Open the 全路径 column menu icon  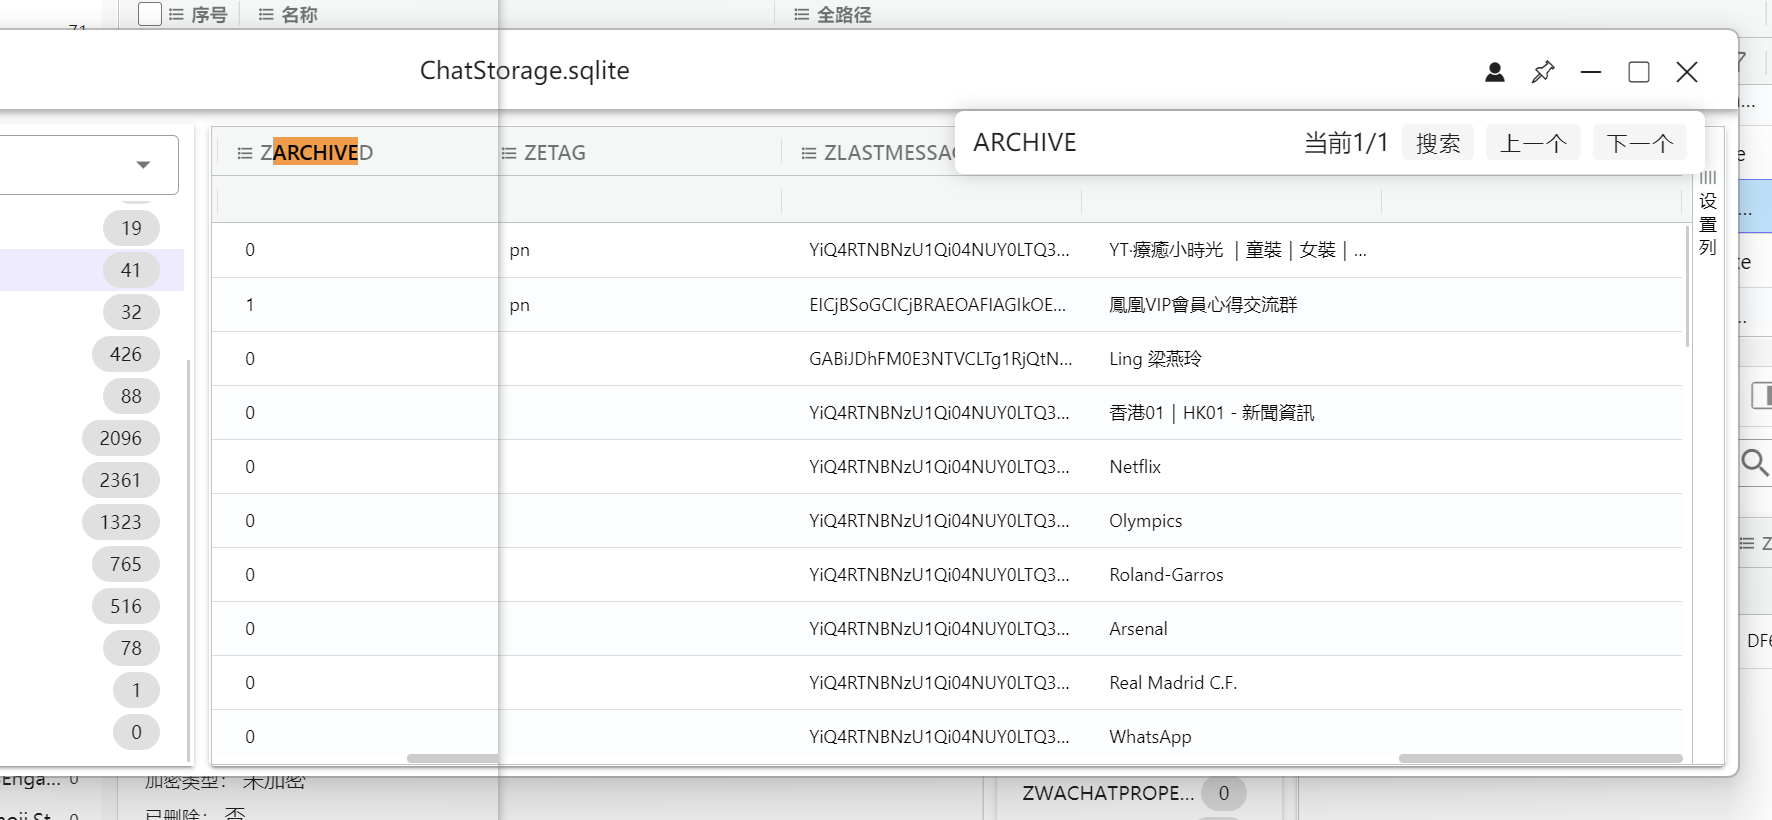[801, 15]
